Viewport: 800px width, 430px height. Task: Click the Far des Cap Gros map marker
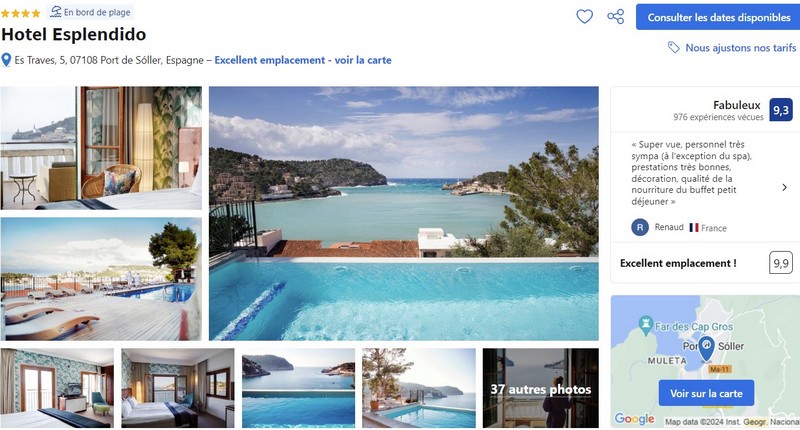[x=646, y=325]
